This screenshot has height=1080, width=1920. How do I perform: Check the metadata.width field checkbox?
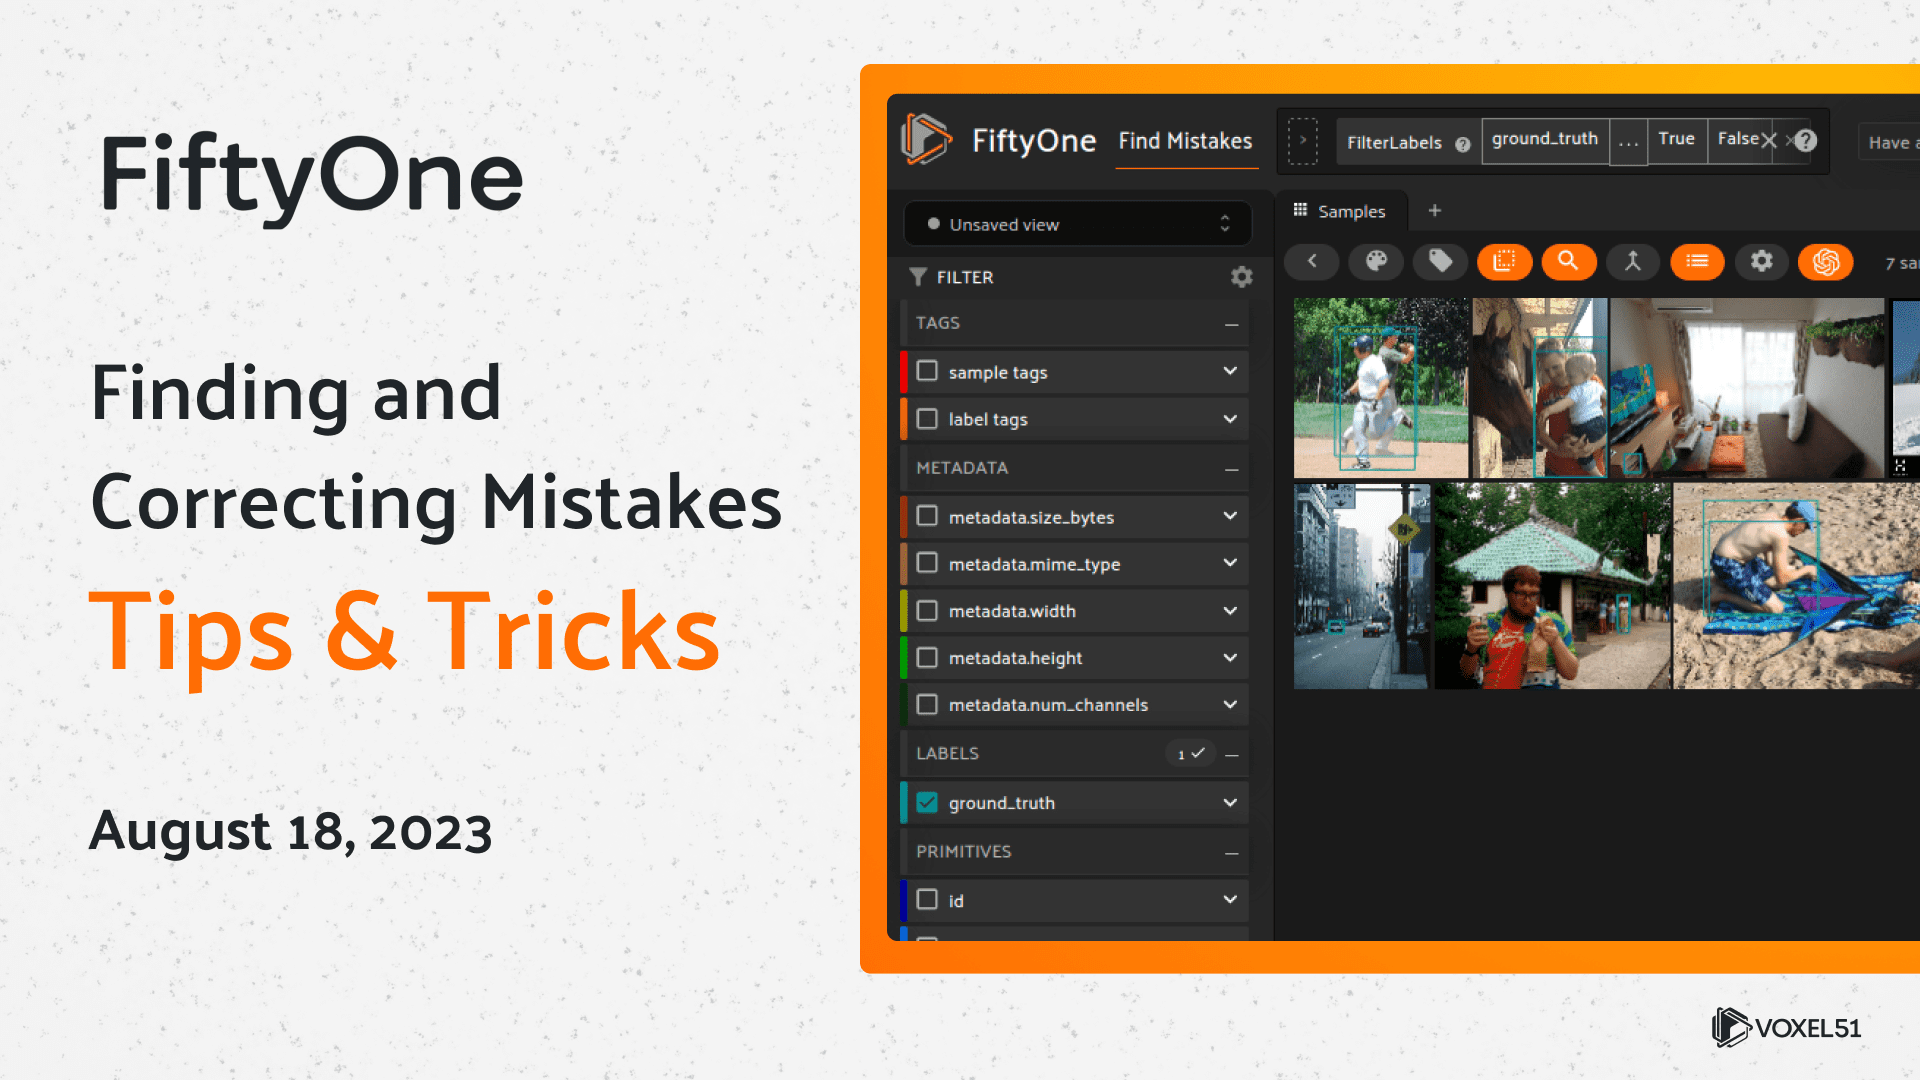pos(927,610)
